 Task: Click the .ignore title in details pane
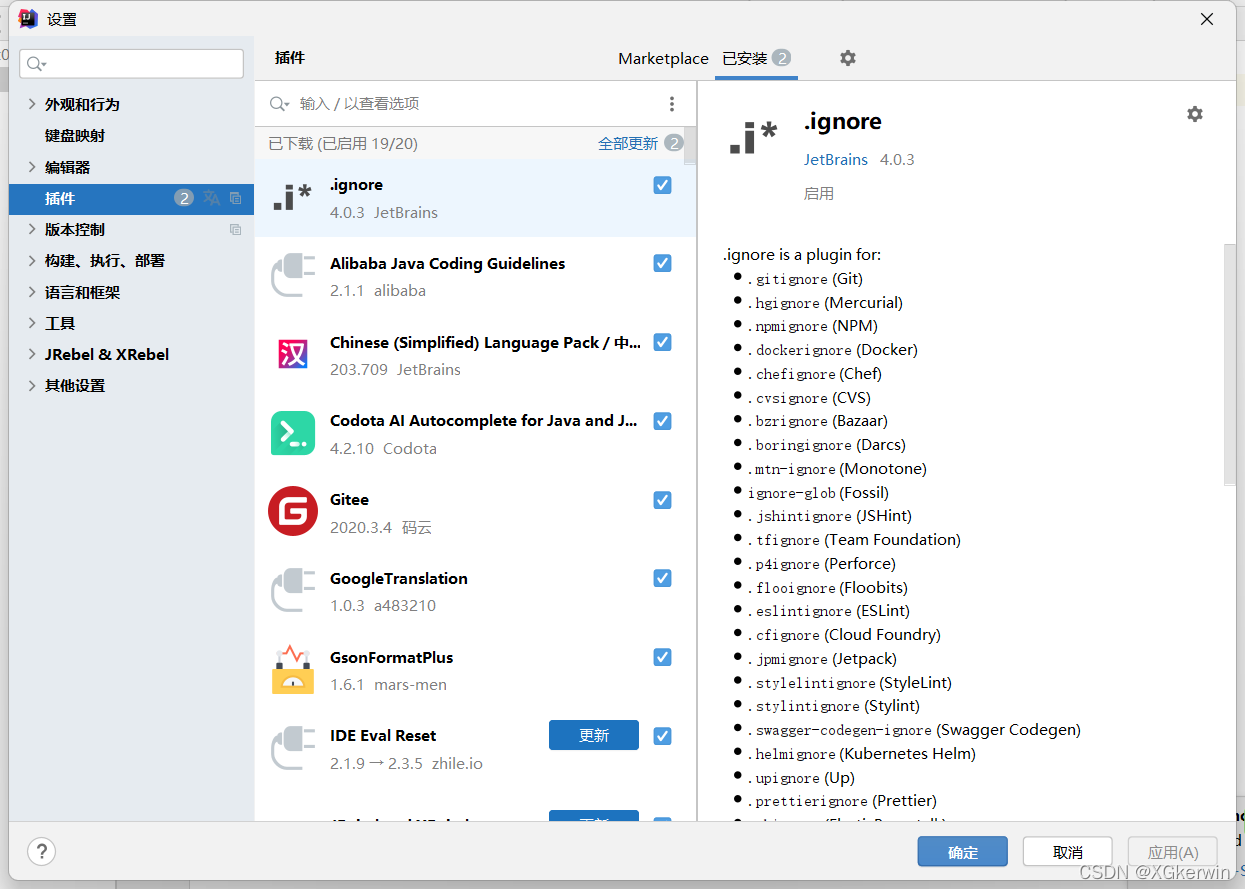point(843,121)
